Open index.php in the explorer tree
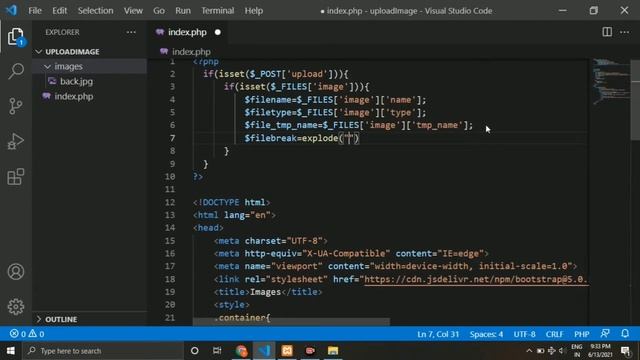This screenshot has height=360, width=640. pos(73,96)
